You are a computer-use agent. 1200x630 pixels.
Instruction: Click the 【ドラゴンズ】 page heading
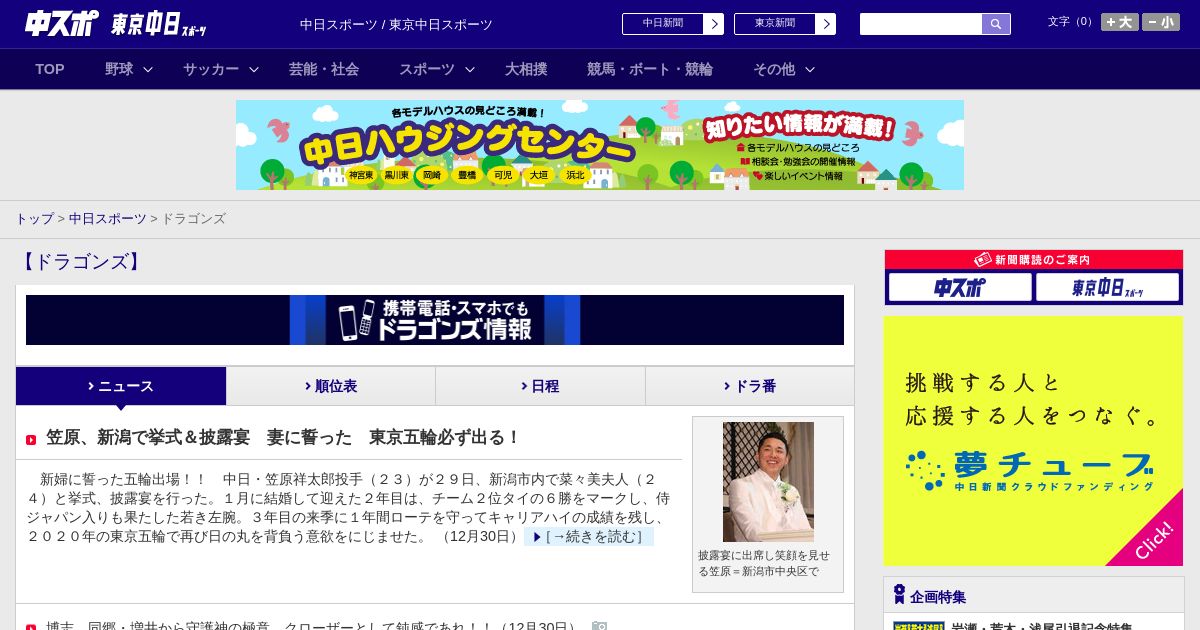(83, 262)
